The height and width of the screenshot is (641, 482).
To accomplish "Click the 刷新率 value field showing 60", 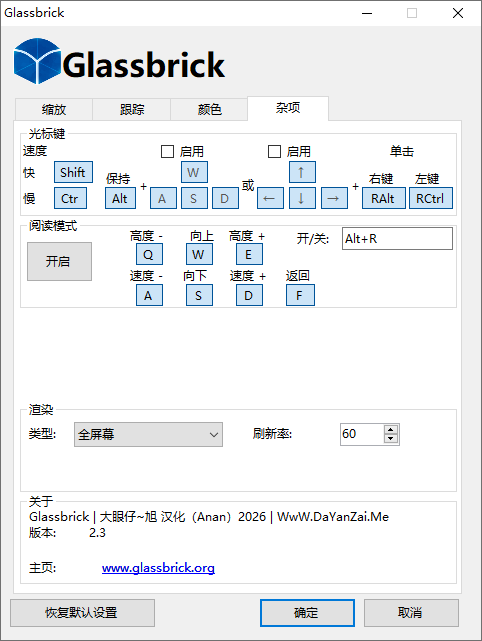I will tap(362, 434).
